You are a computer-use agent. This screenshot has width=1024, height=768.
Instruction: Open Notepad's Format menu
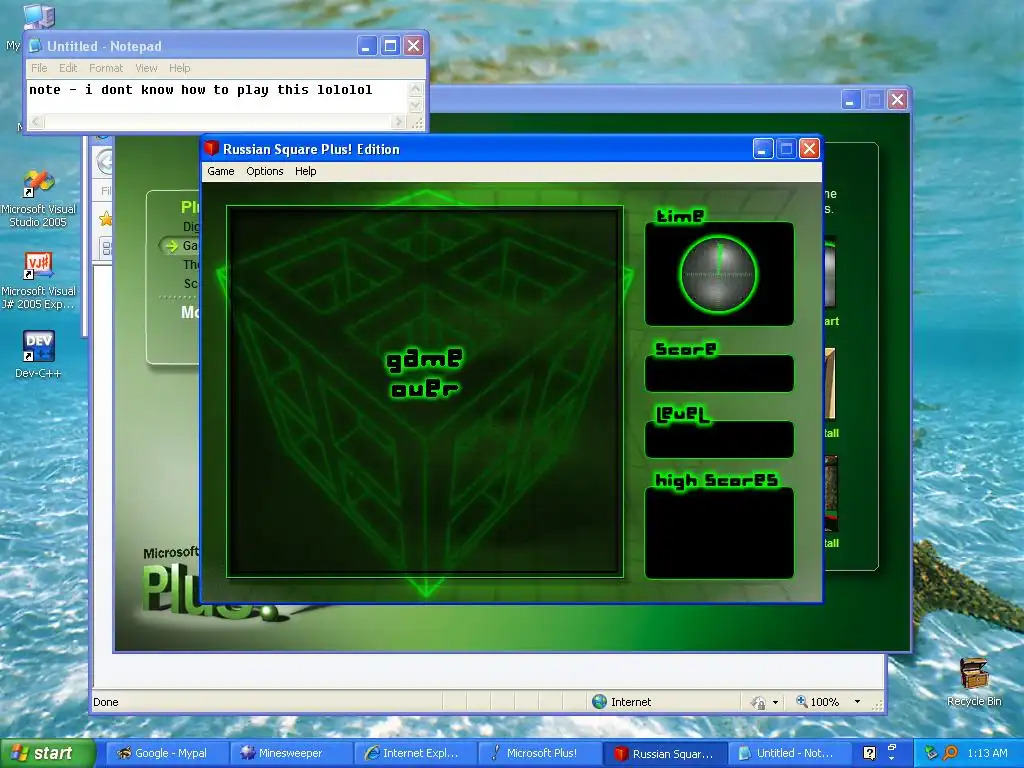pyautogui.click(x=106, y=68)
